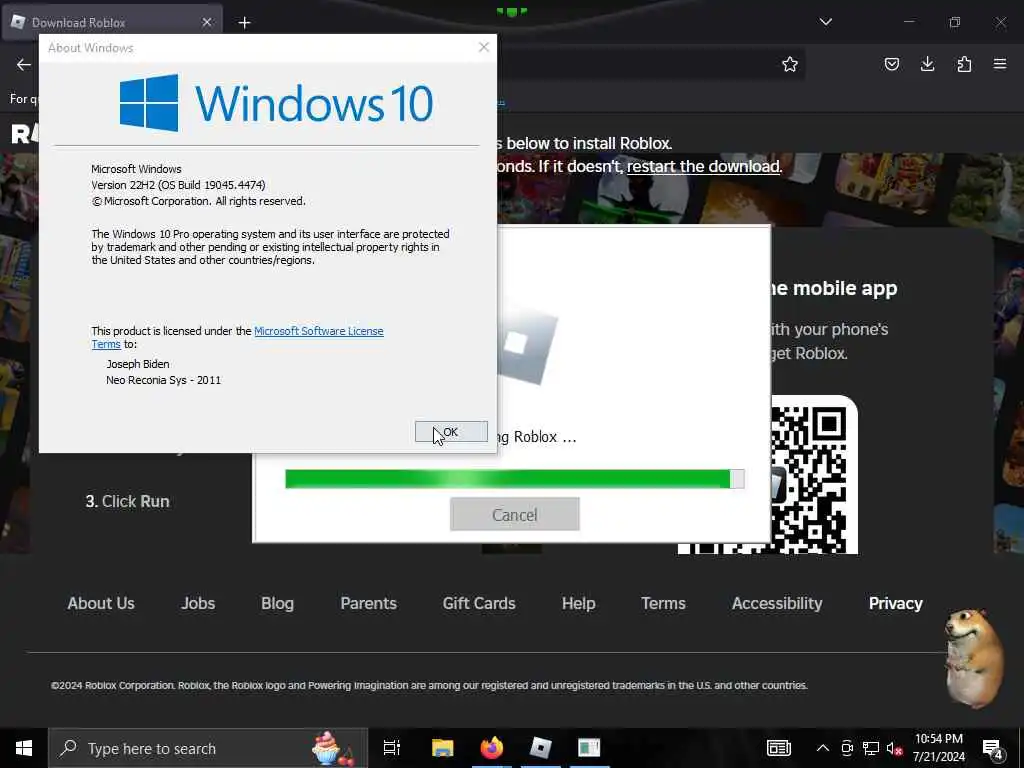This screenshot has width=1024, height=768.
Task: Click the cupcake search highlight icon
Action: [332, 748]
